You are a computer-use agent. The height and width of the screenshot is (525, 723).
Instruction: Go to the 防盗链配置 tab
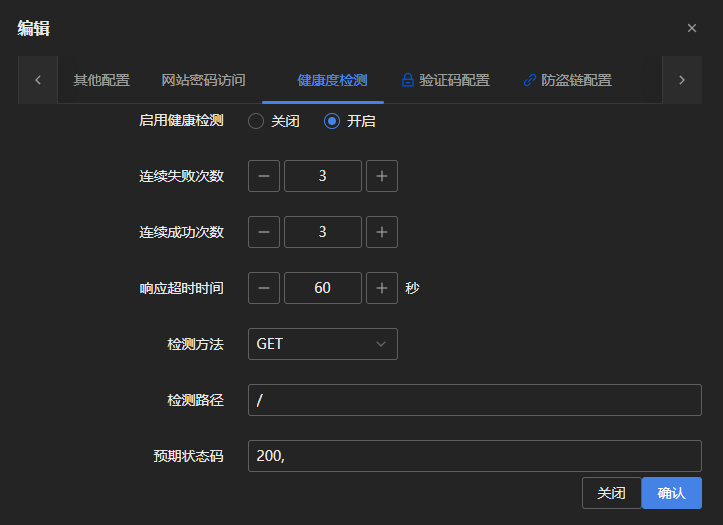pyautogui.click(x=567, y=80)
